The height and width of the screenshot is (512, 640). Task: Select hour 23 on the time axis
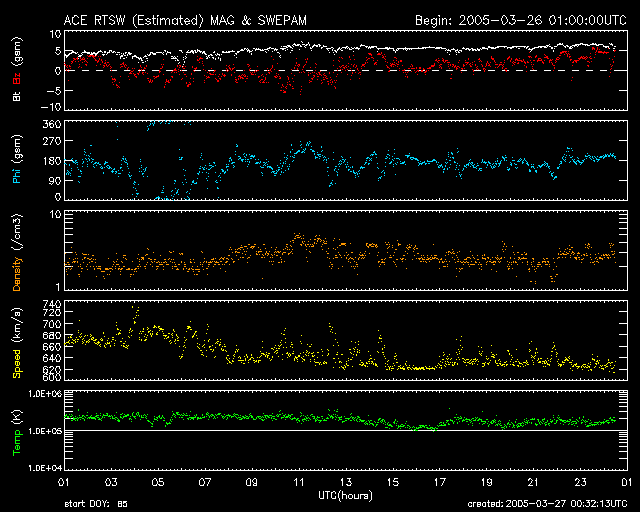click(x=580, y=483)
